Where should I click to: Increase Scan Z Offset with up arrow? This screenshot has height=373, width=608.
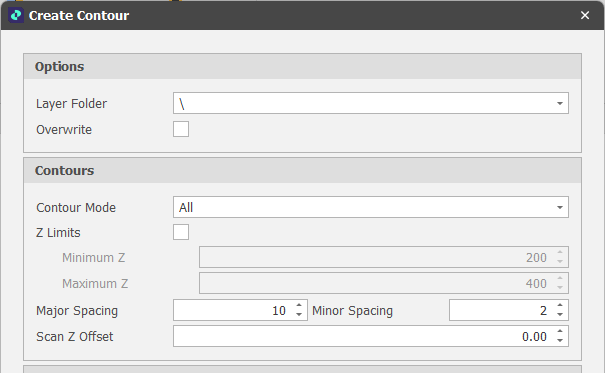pos(560,332)
